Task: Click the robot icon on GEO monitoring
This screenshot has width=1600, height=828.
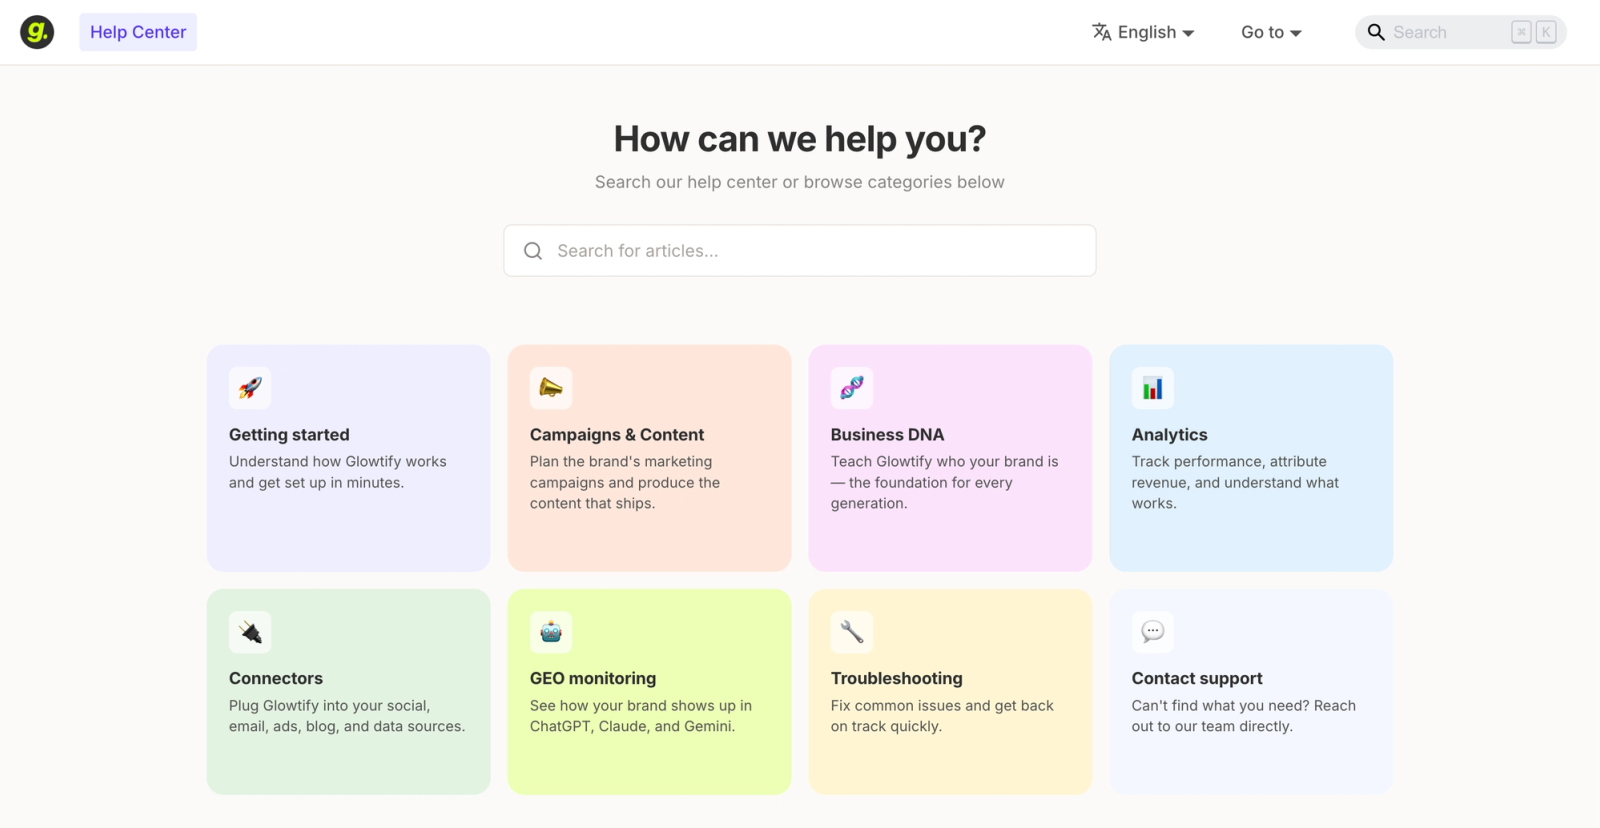Action: 551,632
